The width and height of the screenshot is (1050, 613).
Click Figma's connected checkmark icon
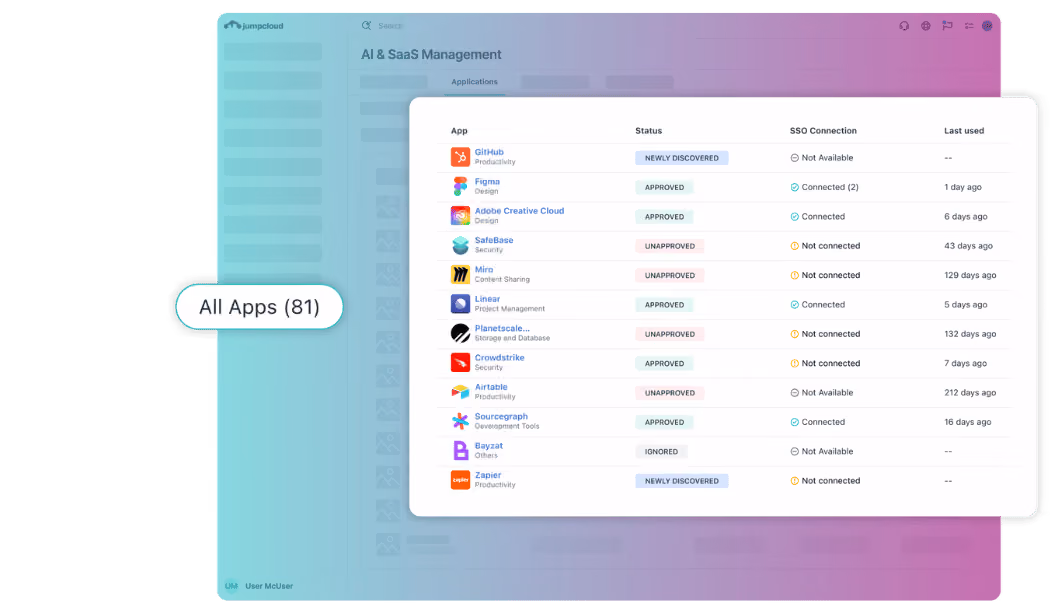pos(794,188)
